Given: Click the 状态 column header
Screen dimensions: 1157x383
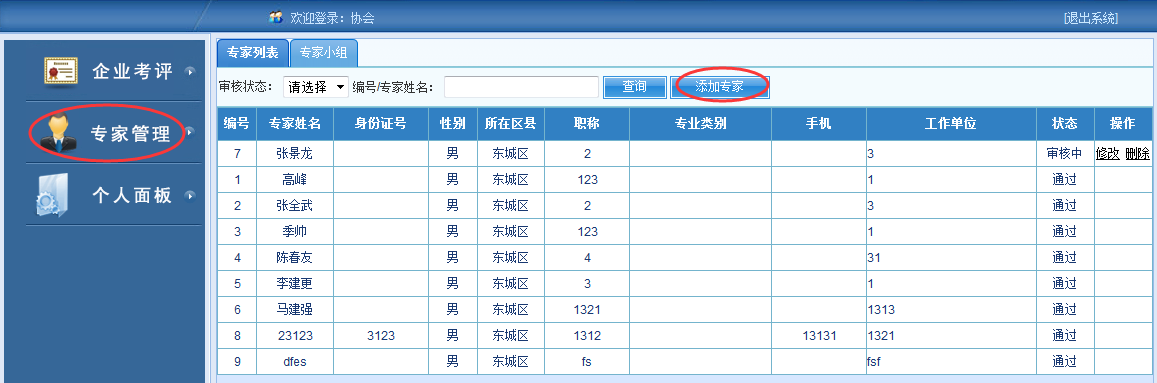Looking at the screenshot, I should (1064, 123).
